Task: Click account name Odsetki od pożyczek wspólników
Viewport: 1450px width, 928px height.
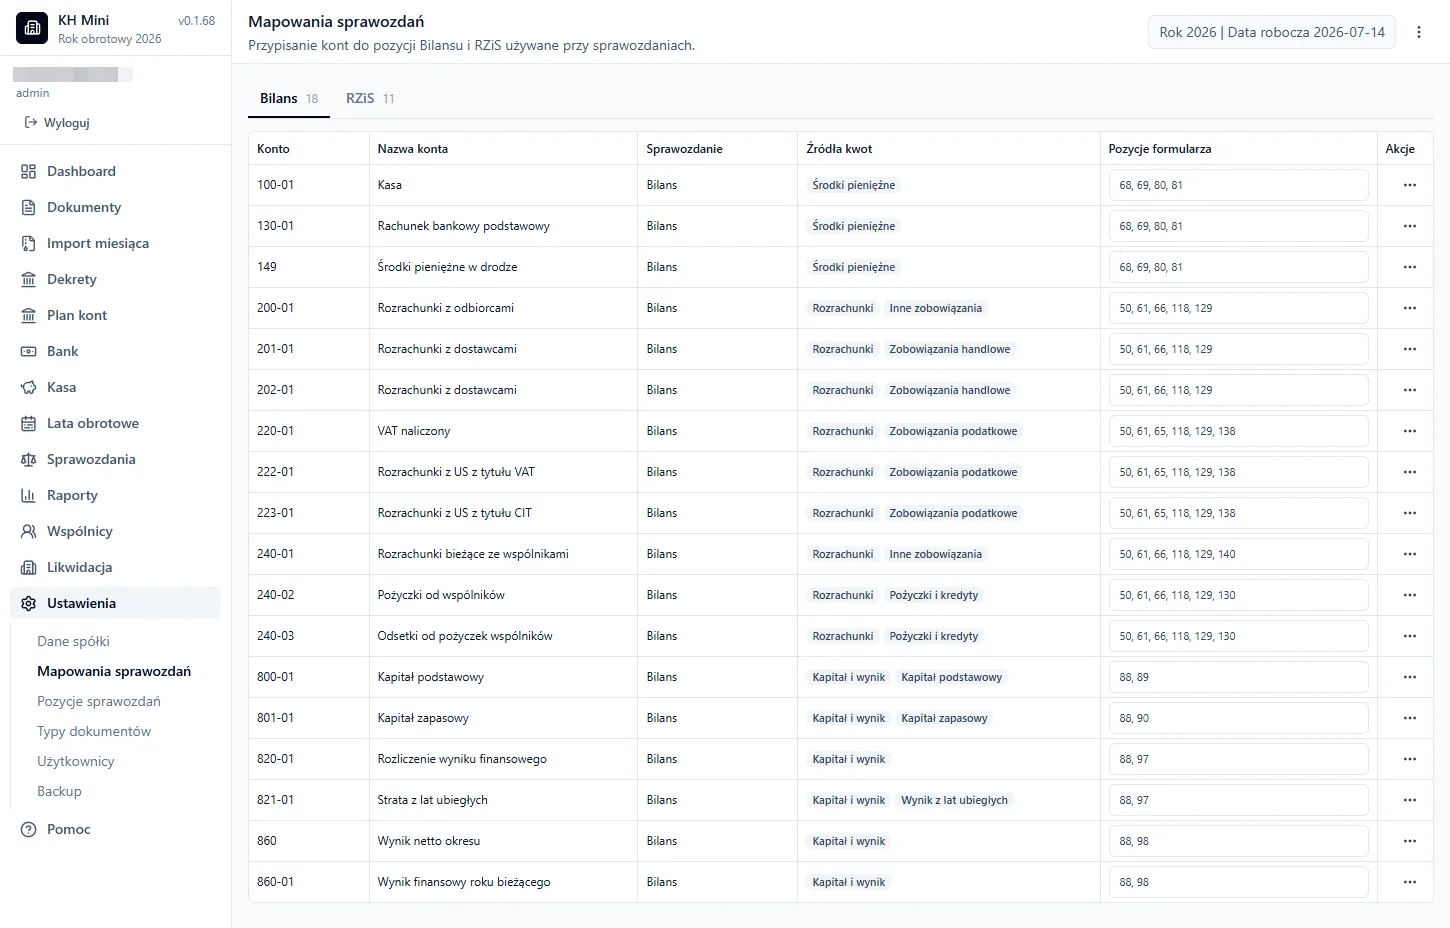Action: pos(465,636)
